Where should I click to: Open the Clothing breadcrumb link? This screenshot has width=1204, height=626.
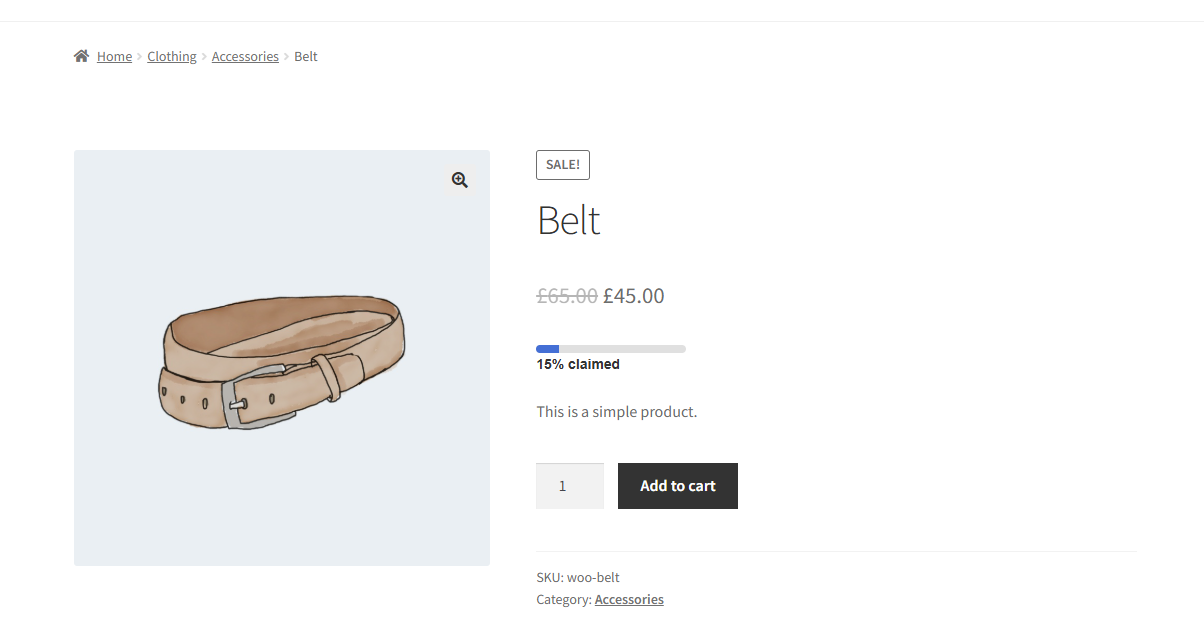pos(172,57)
